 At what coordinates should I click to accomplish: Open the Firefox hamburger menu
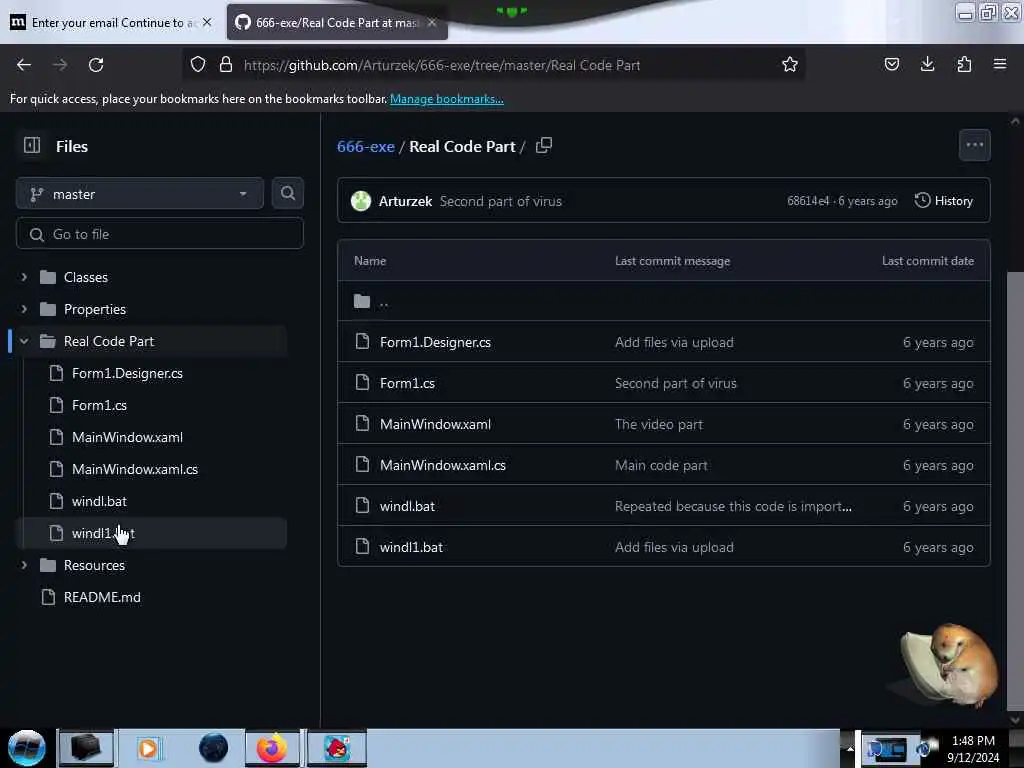1000,65
